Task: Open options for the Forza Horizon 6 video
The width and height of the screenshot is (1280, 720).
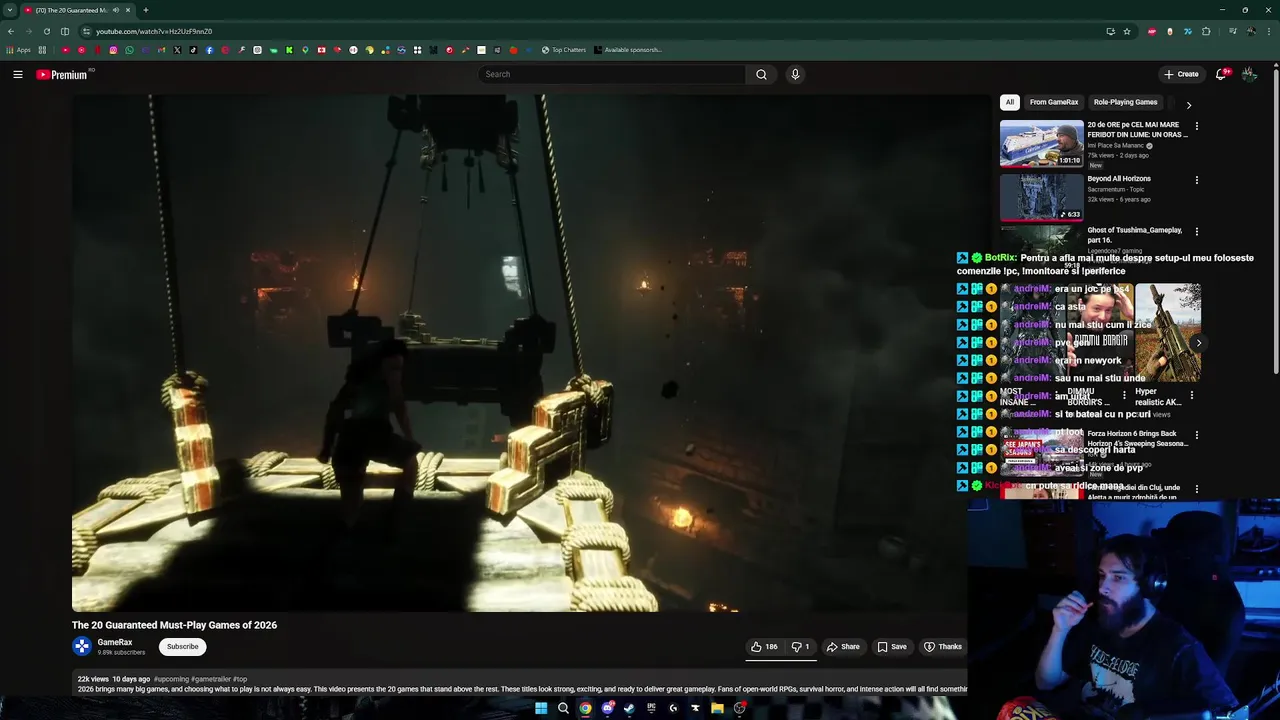Action: (x=1196, y=435)
